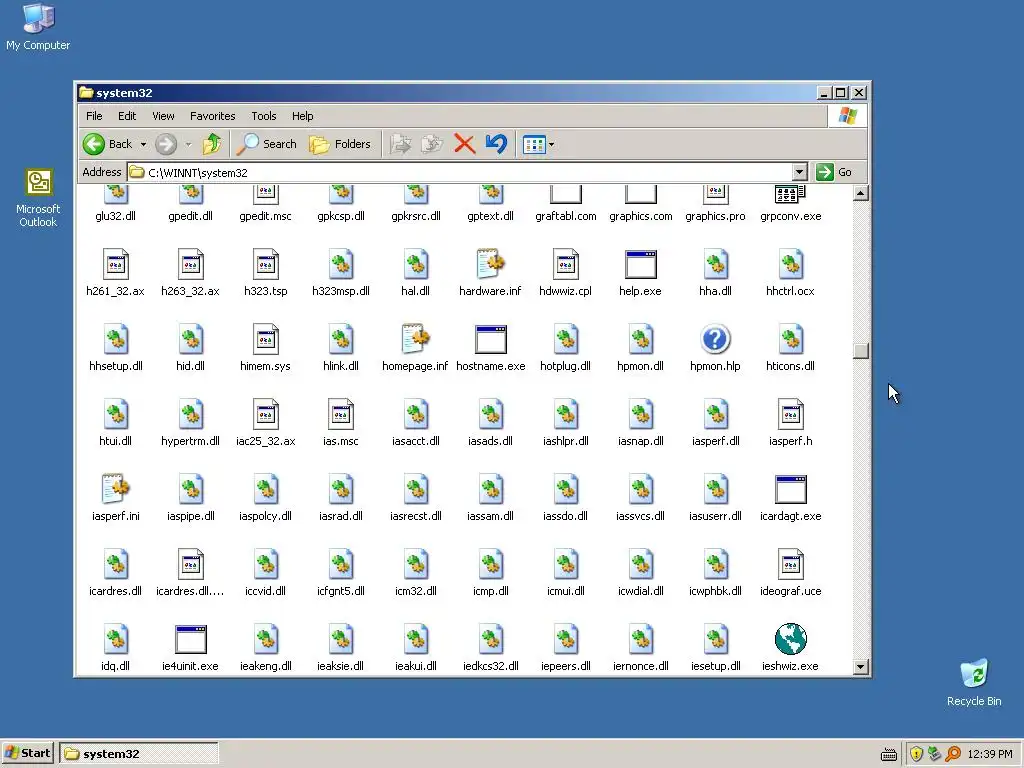The image size is (1024, 768).
Task: Select the iasperf.ini file icon
Action: click(x=116, y=489)
